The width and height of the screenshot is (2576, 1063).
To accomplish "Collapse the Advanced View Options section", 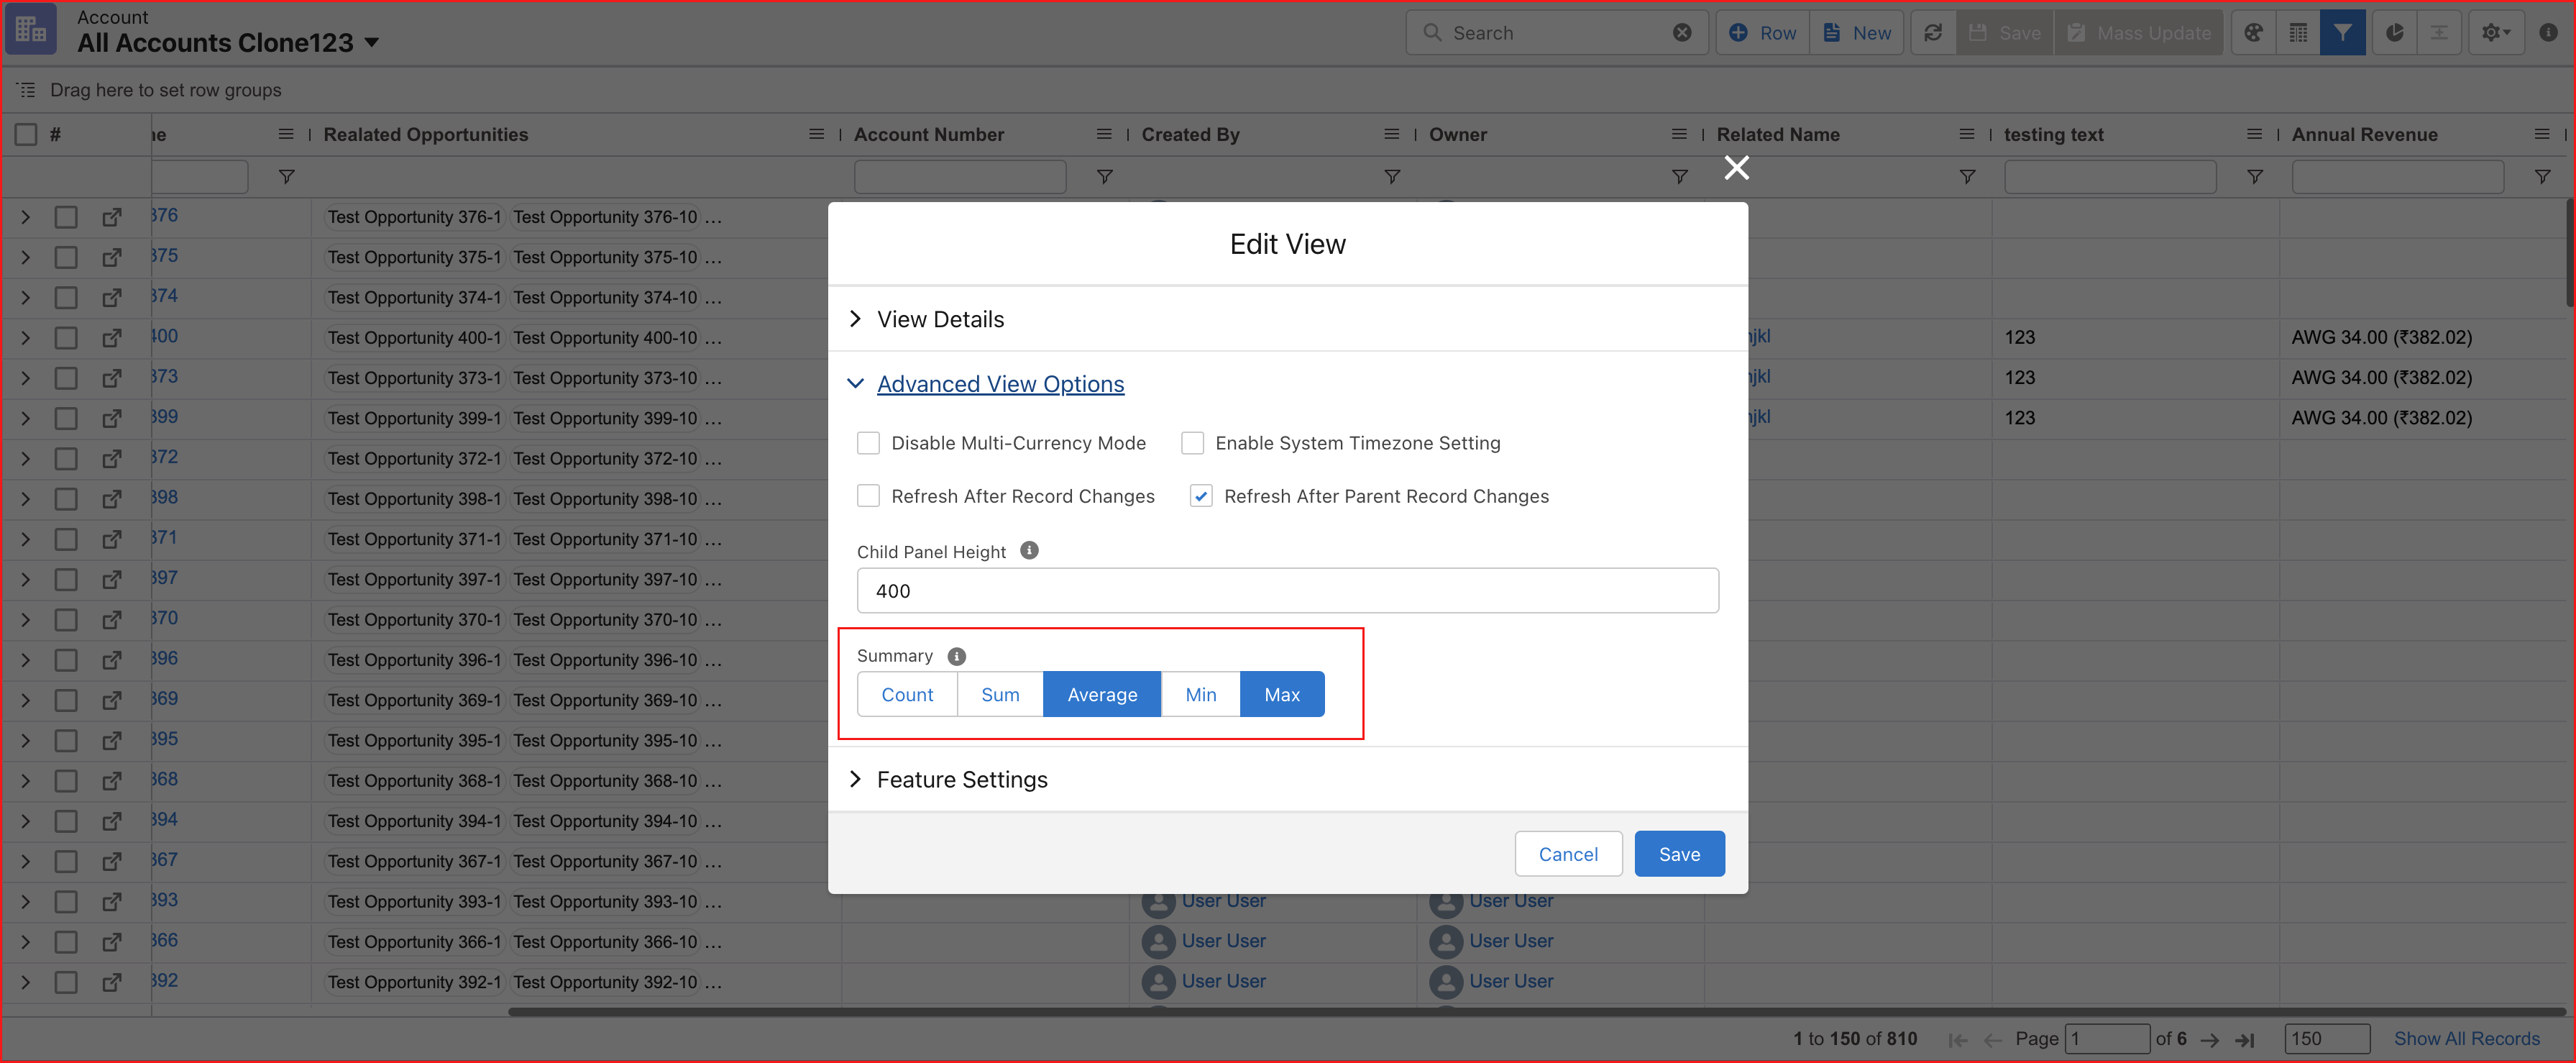I will [x=999, y=384].
